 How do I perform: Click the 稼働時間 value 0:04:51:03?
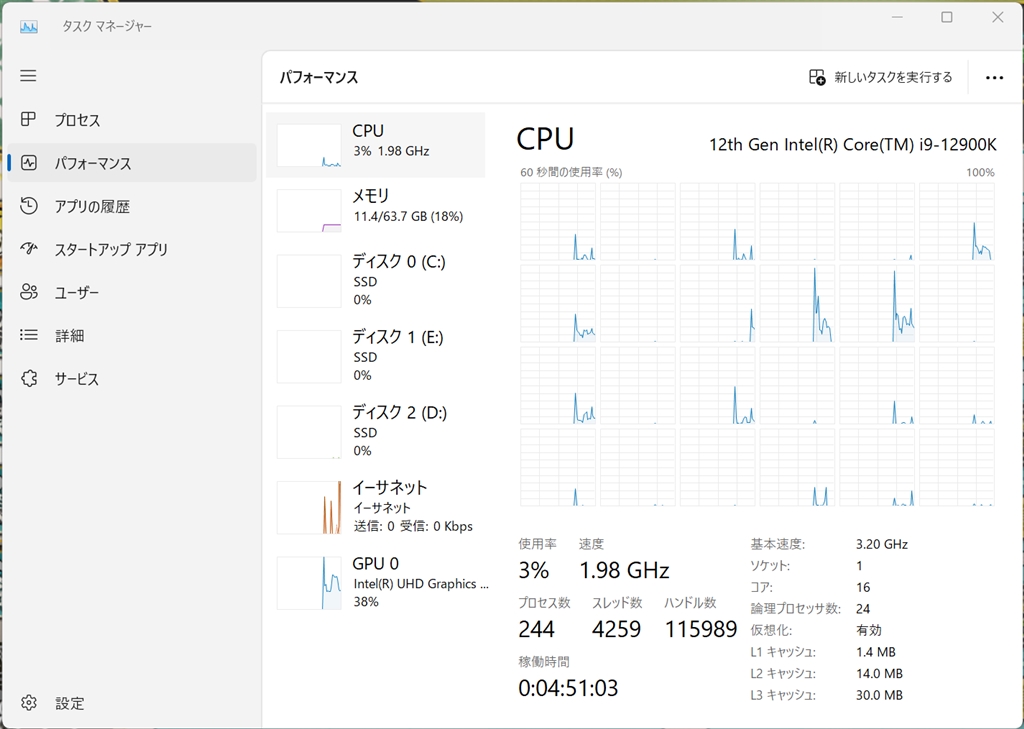click(568, 688)
